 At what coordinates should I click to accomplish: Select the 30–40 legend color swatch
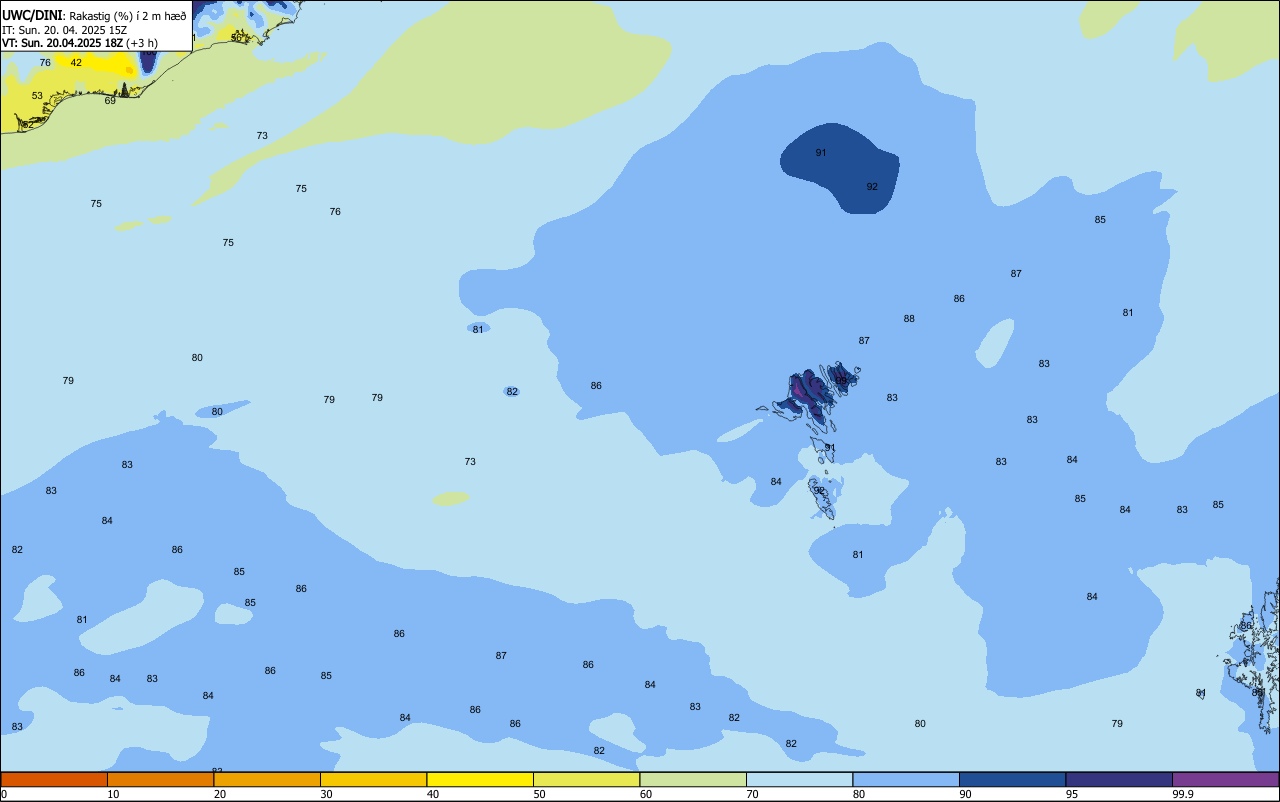click(373, 779)
